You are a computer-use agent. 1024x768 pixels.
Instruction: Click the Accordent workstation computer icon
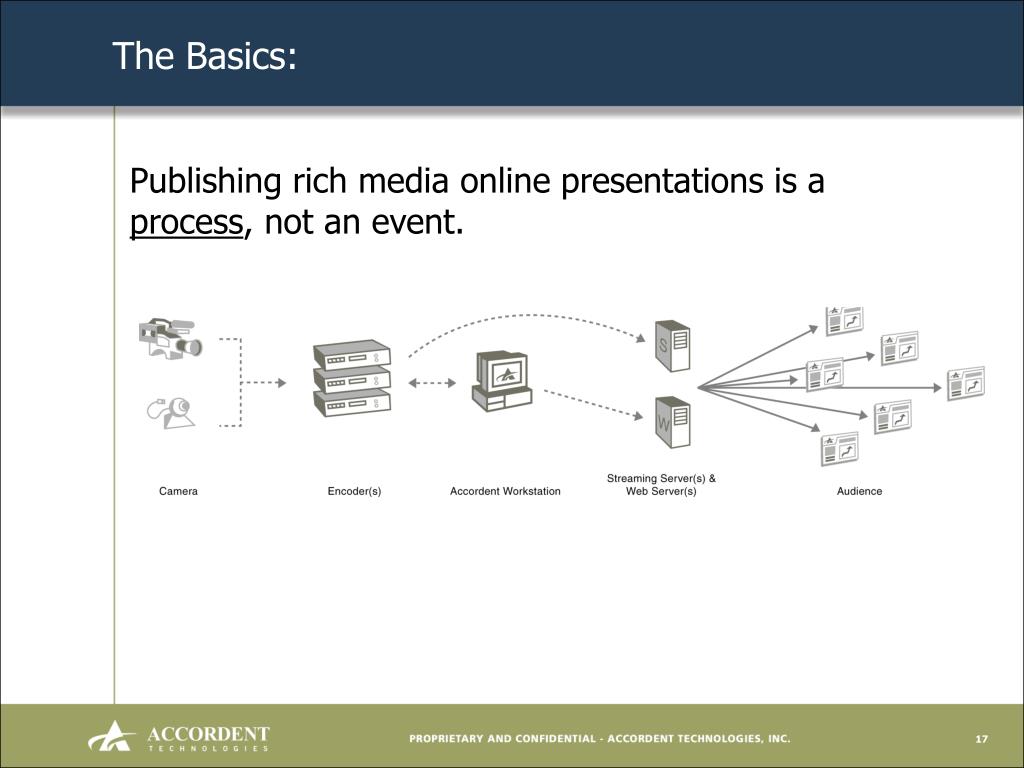[502, 381]
